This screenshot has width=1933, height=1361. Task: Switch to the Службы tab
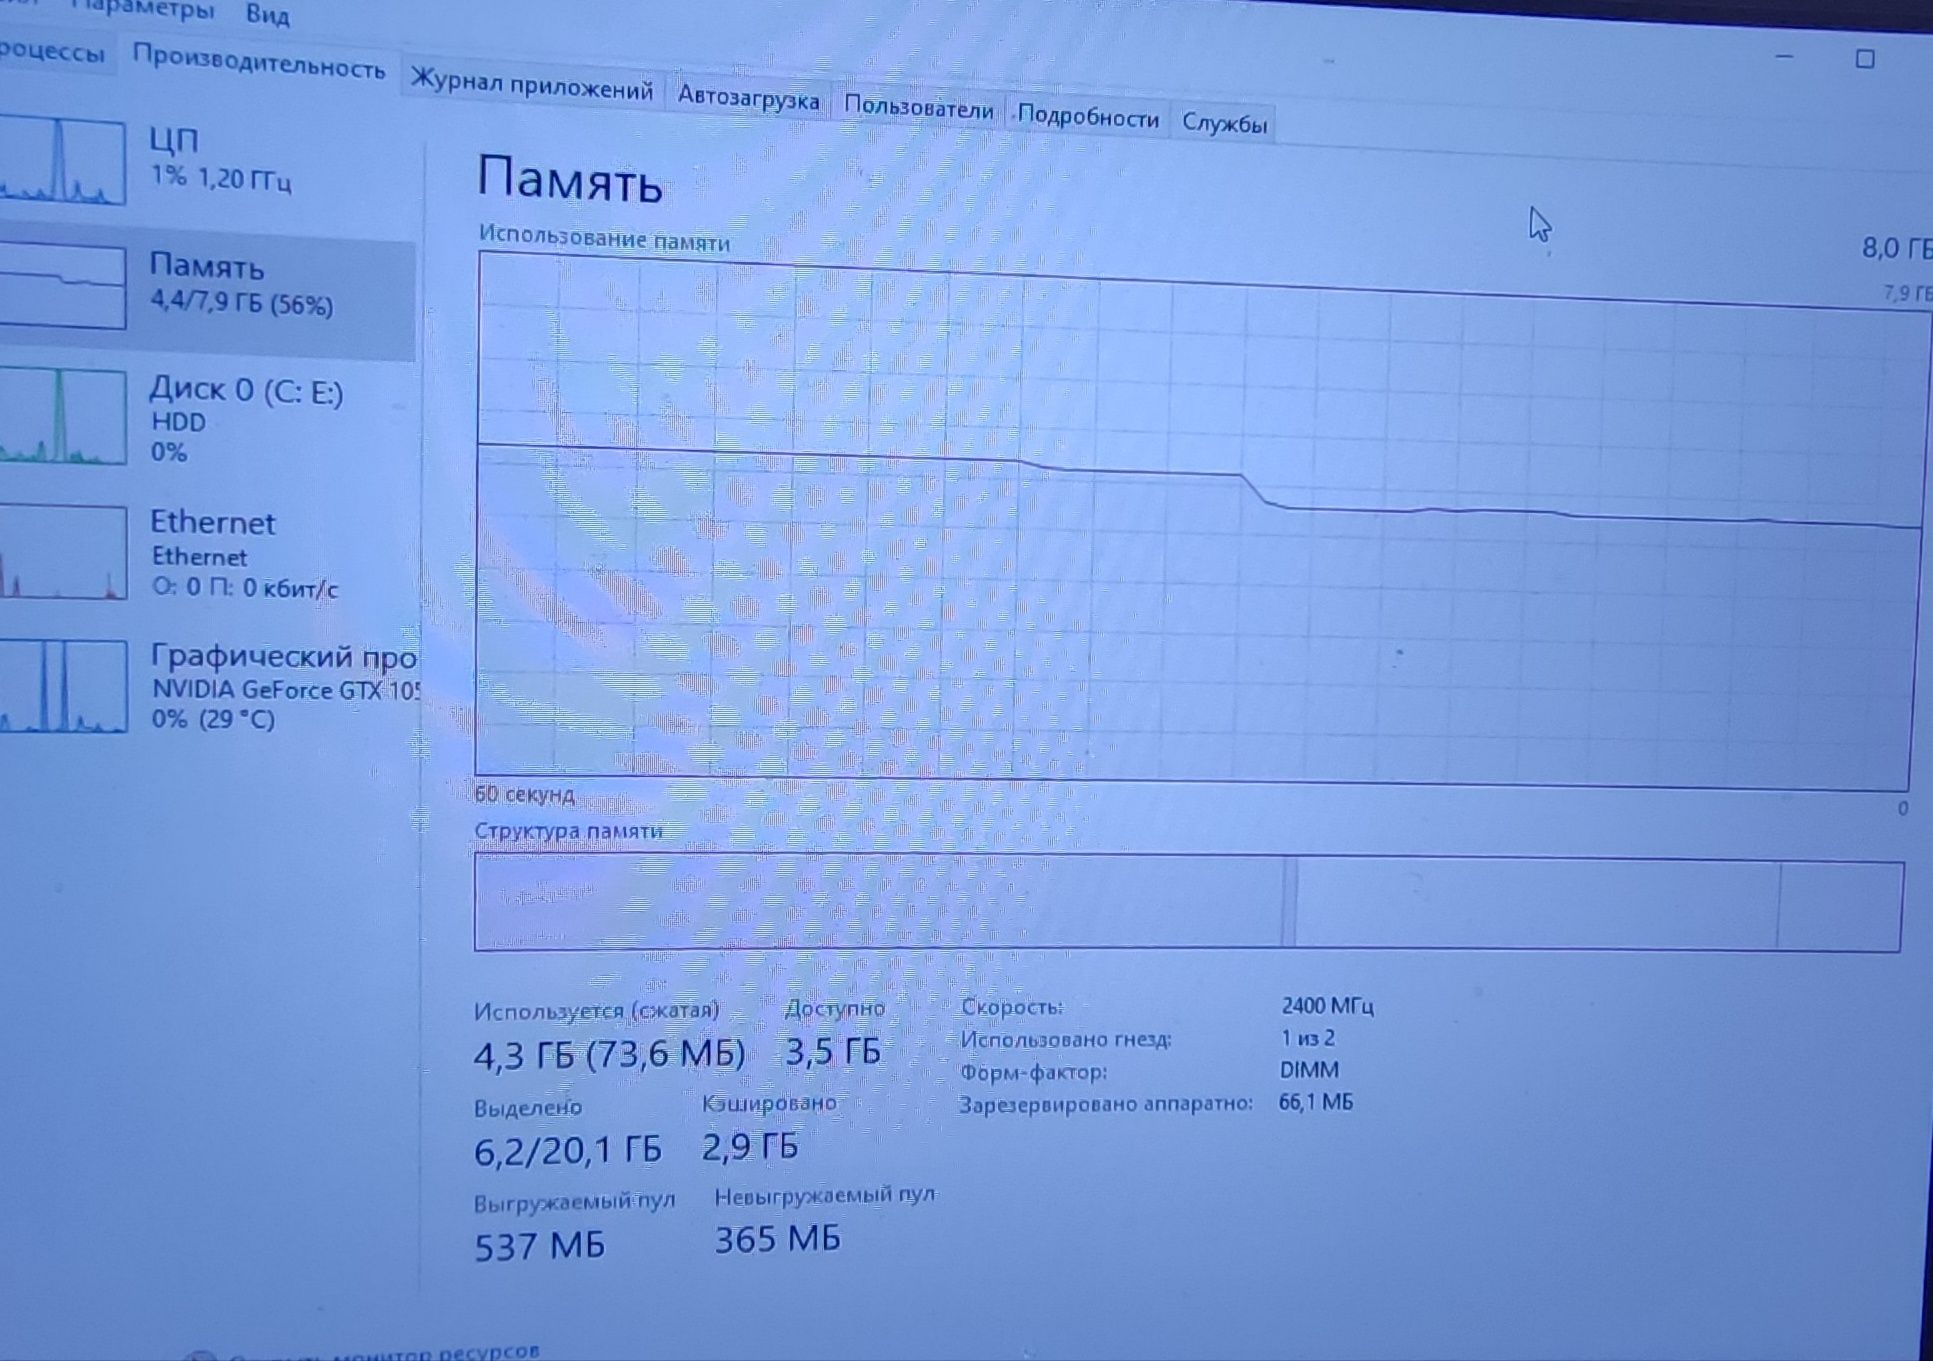pyautogui.click(x=1224, y=123)
